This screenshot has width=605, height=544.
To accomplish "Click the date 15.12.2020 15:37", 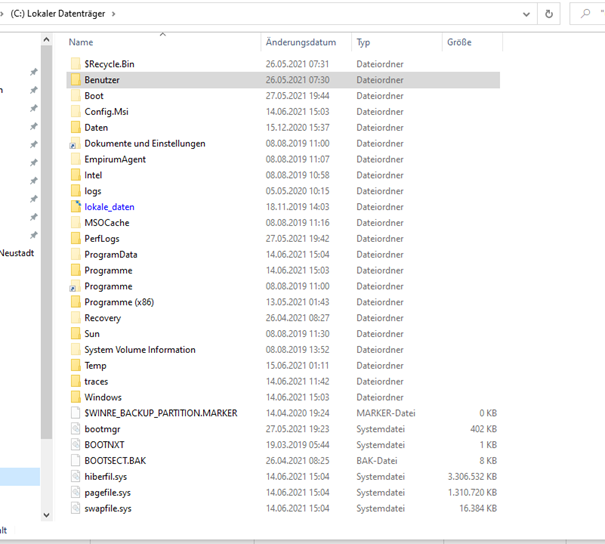I will (297, 127).
